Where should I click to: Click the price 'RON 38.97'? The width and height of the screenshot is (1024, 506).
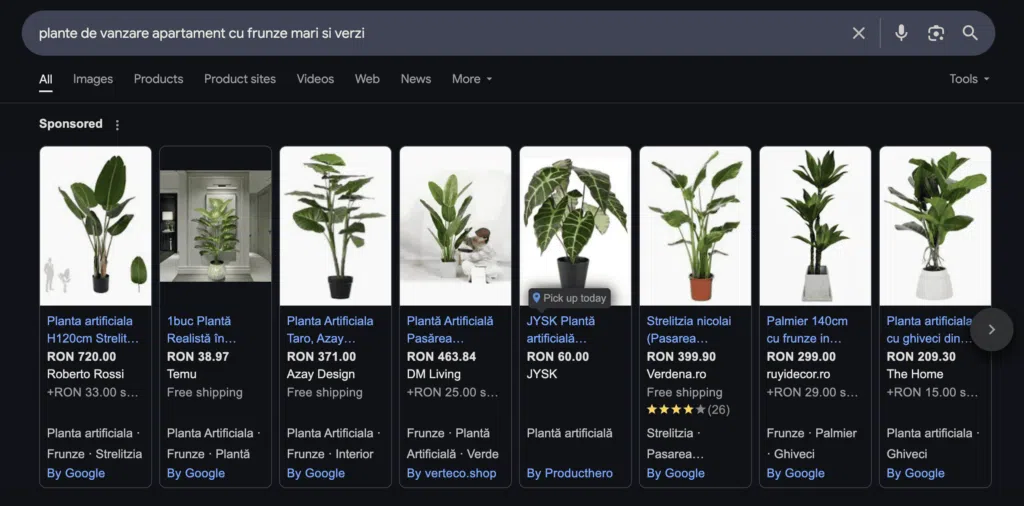pyautogui.click(x=199, y=357)
